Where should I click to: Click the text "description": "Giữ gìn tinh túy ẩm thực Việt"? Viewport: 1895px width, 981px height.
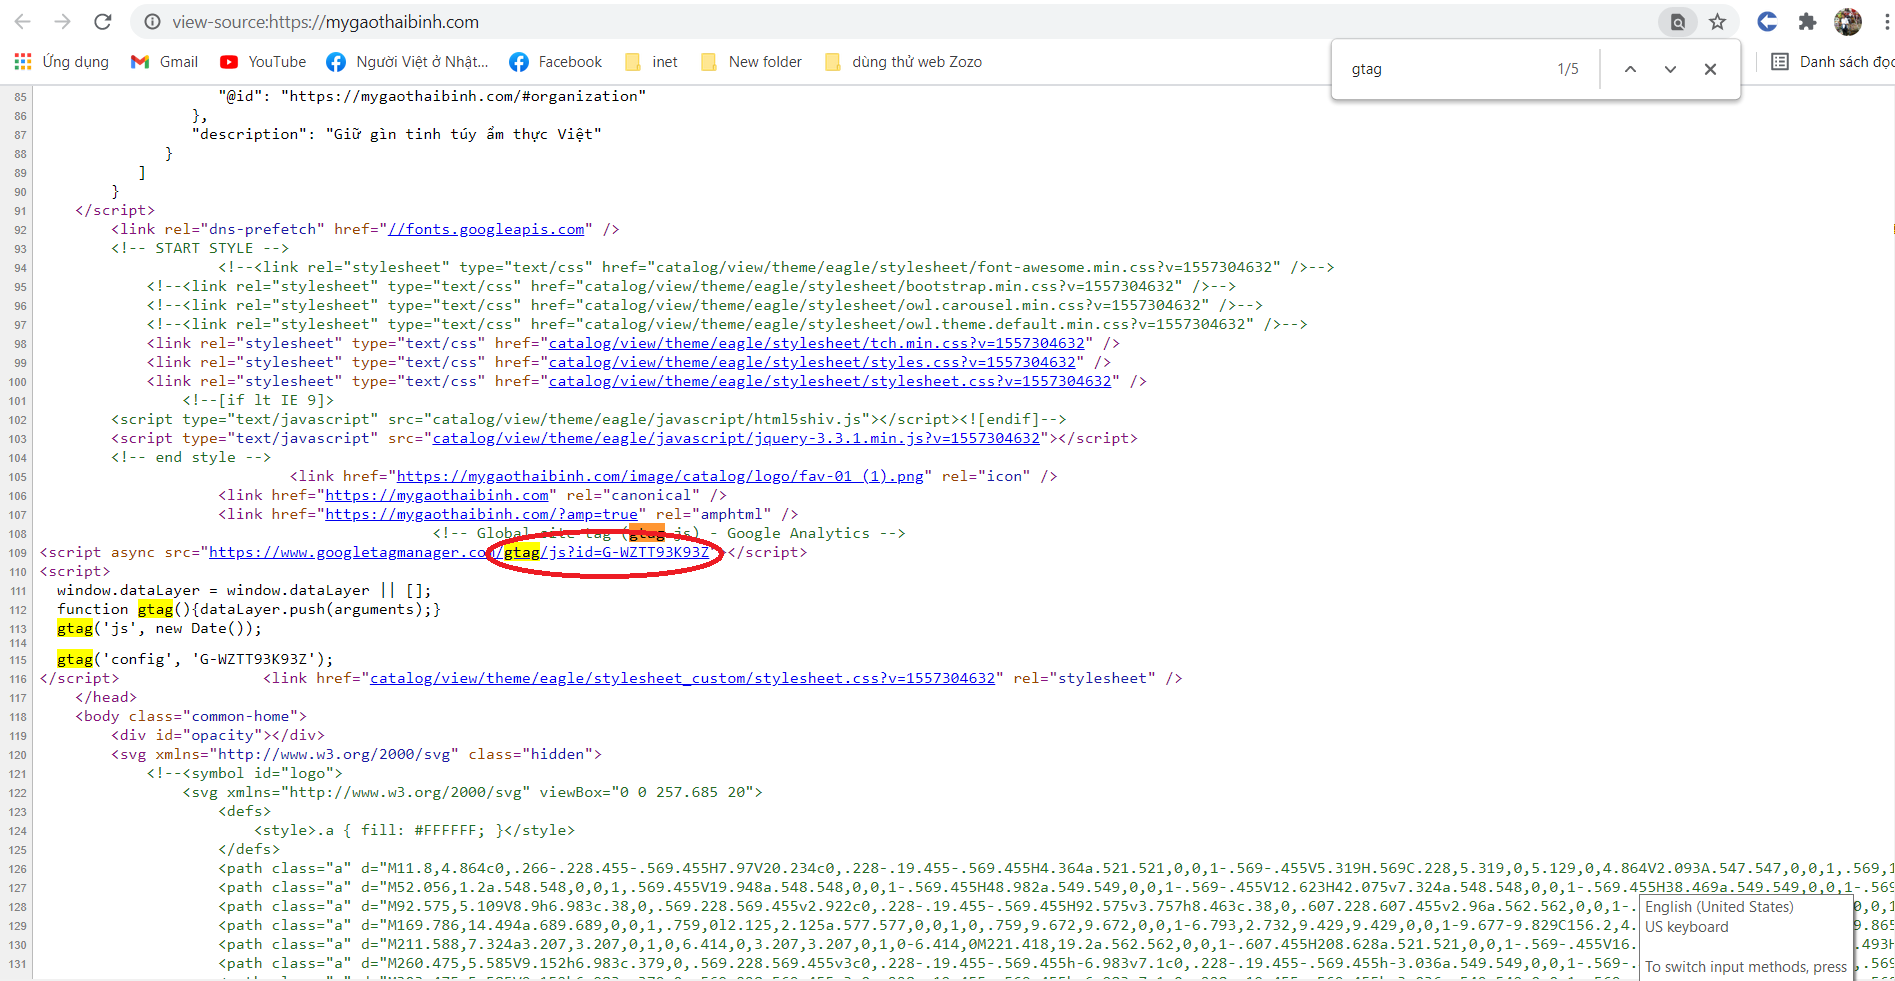(x=397, y=134)
